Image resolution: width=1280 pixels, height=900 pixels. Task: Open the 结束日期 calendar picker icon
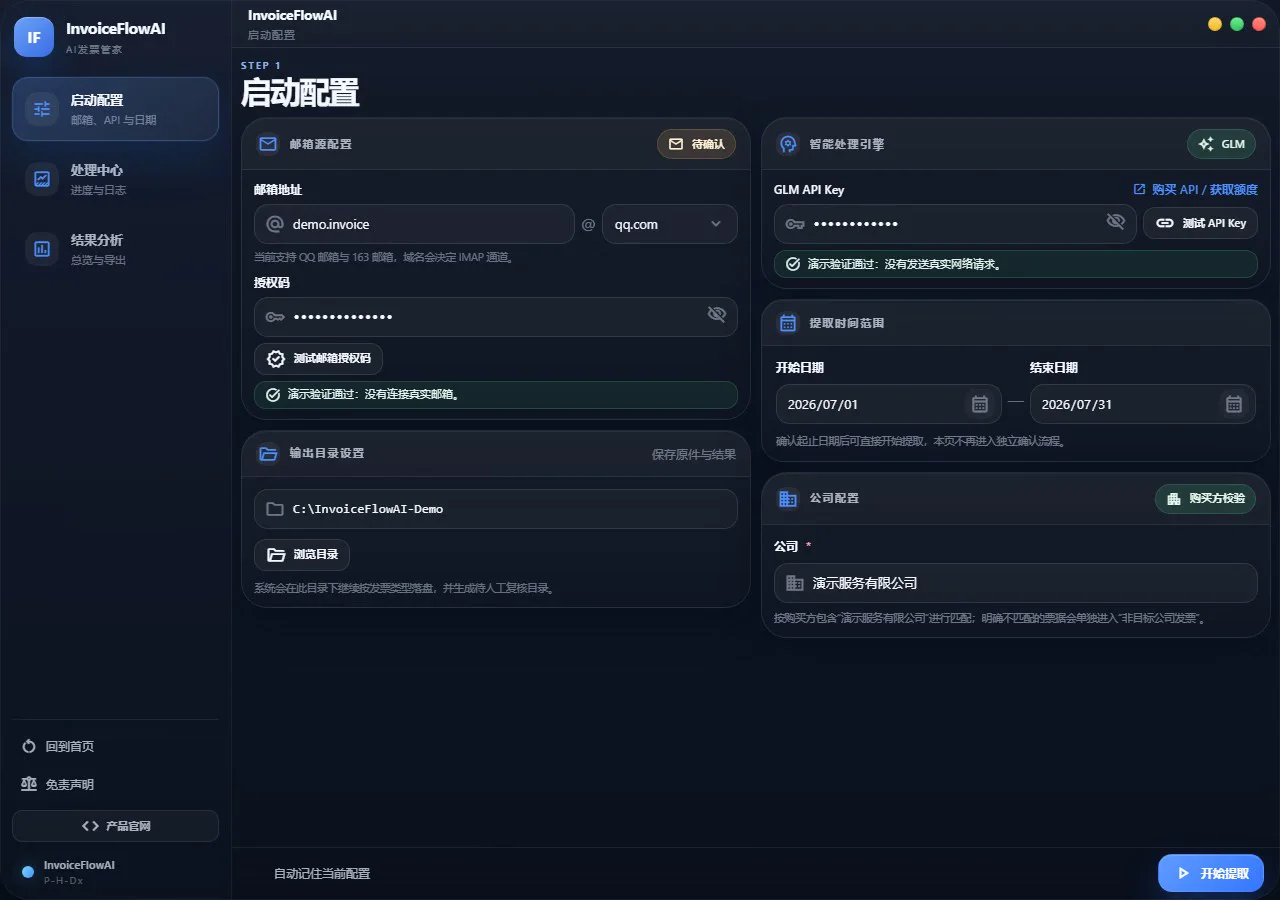1234,404
